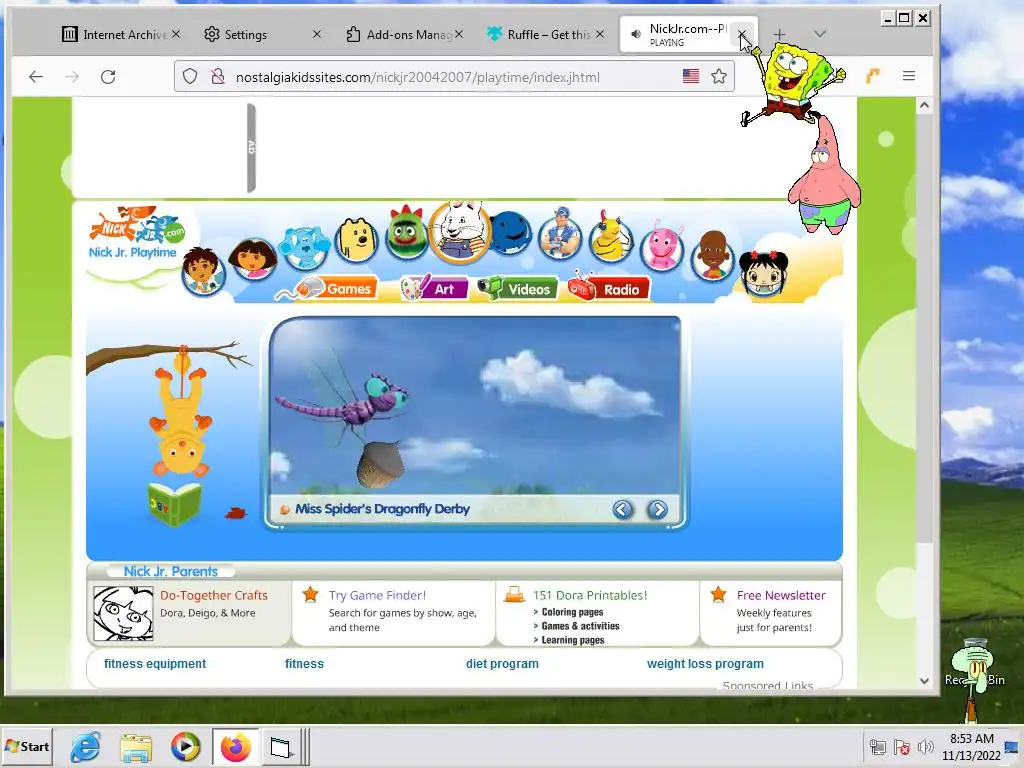Open the tracking protection shield icon
The image size is (1024, 768).
coord(189,77)
